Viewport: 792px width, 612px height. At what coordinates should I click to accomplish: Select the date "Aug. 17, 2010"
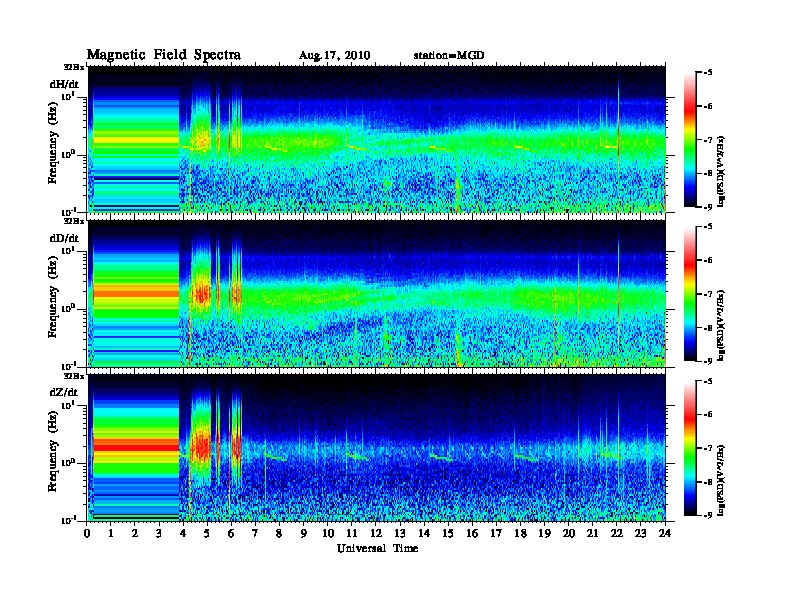[334, 56]
